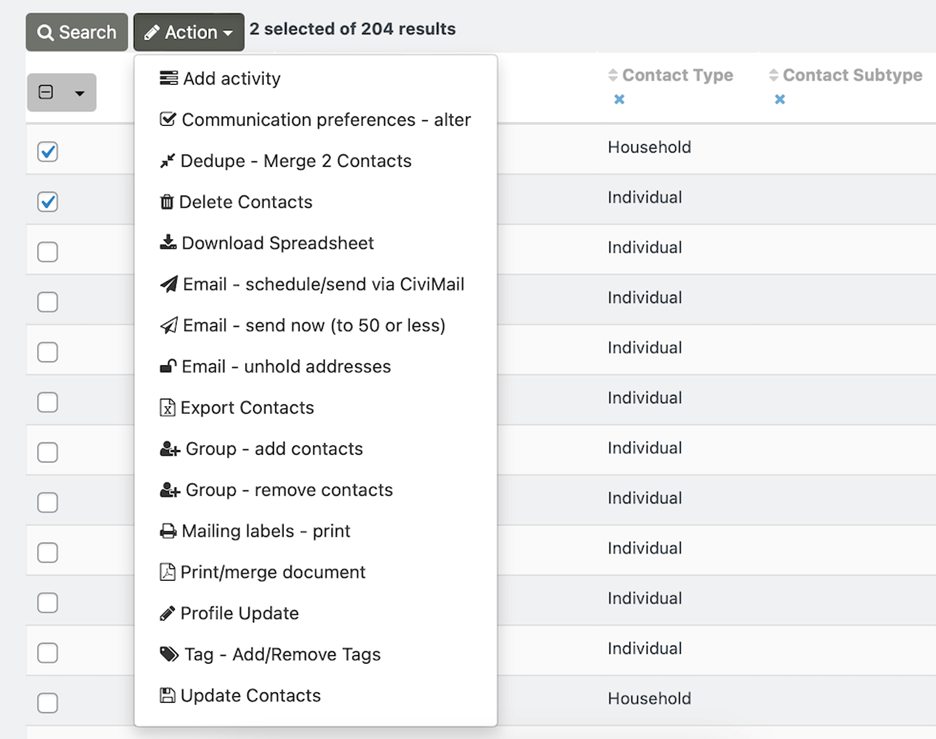Remove the Contact Subtype column with x
The width and height of the screenshot is (936, 739).
pyautogui.click(x=779, y=99)
